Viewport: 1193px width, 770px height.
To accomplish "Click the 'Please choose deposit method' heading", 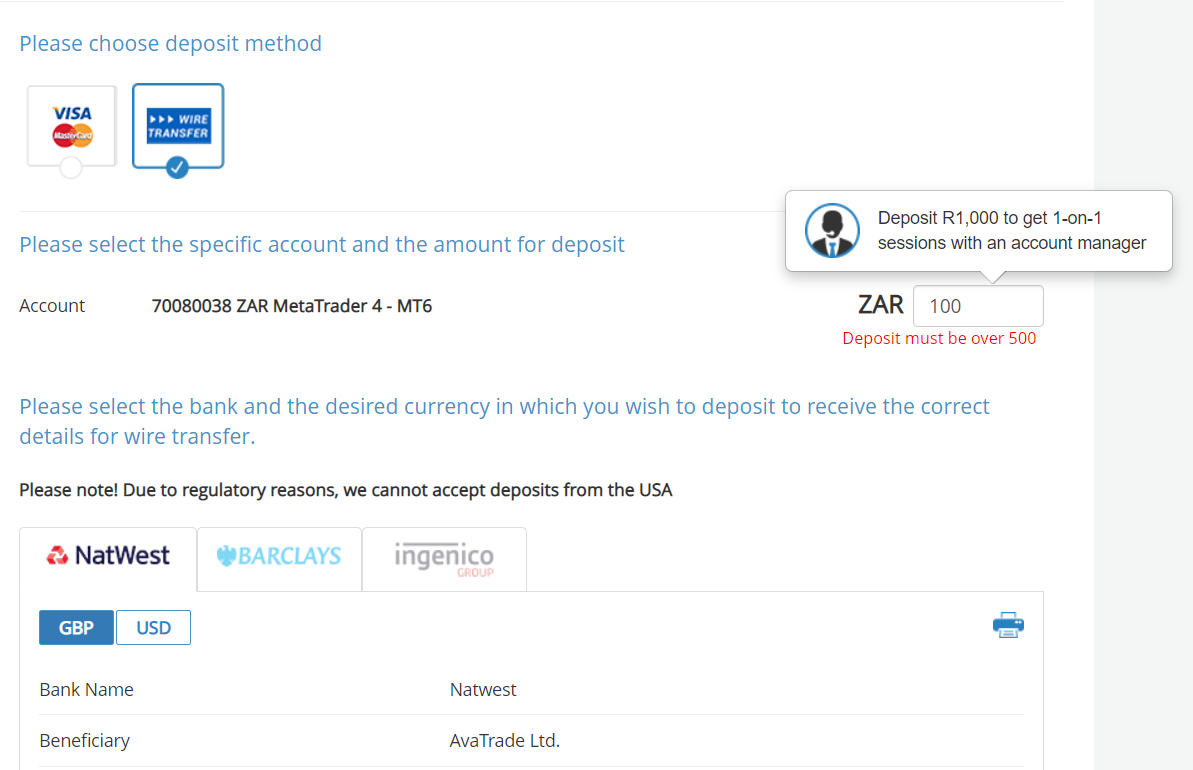I will [x=170, y=44].
